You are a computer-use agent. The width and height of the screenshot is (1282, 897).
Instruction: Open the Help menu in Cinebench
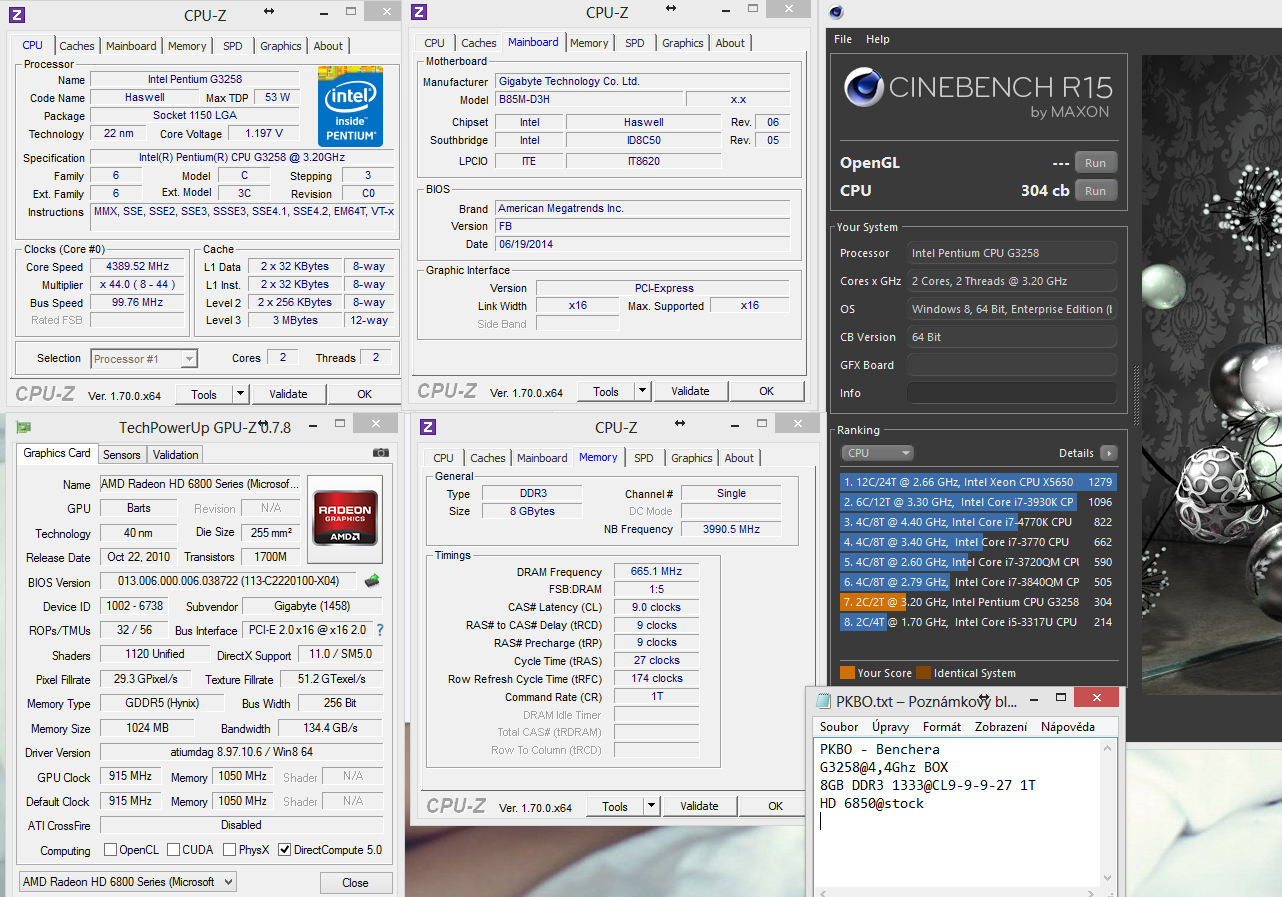(878, 39)
